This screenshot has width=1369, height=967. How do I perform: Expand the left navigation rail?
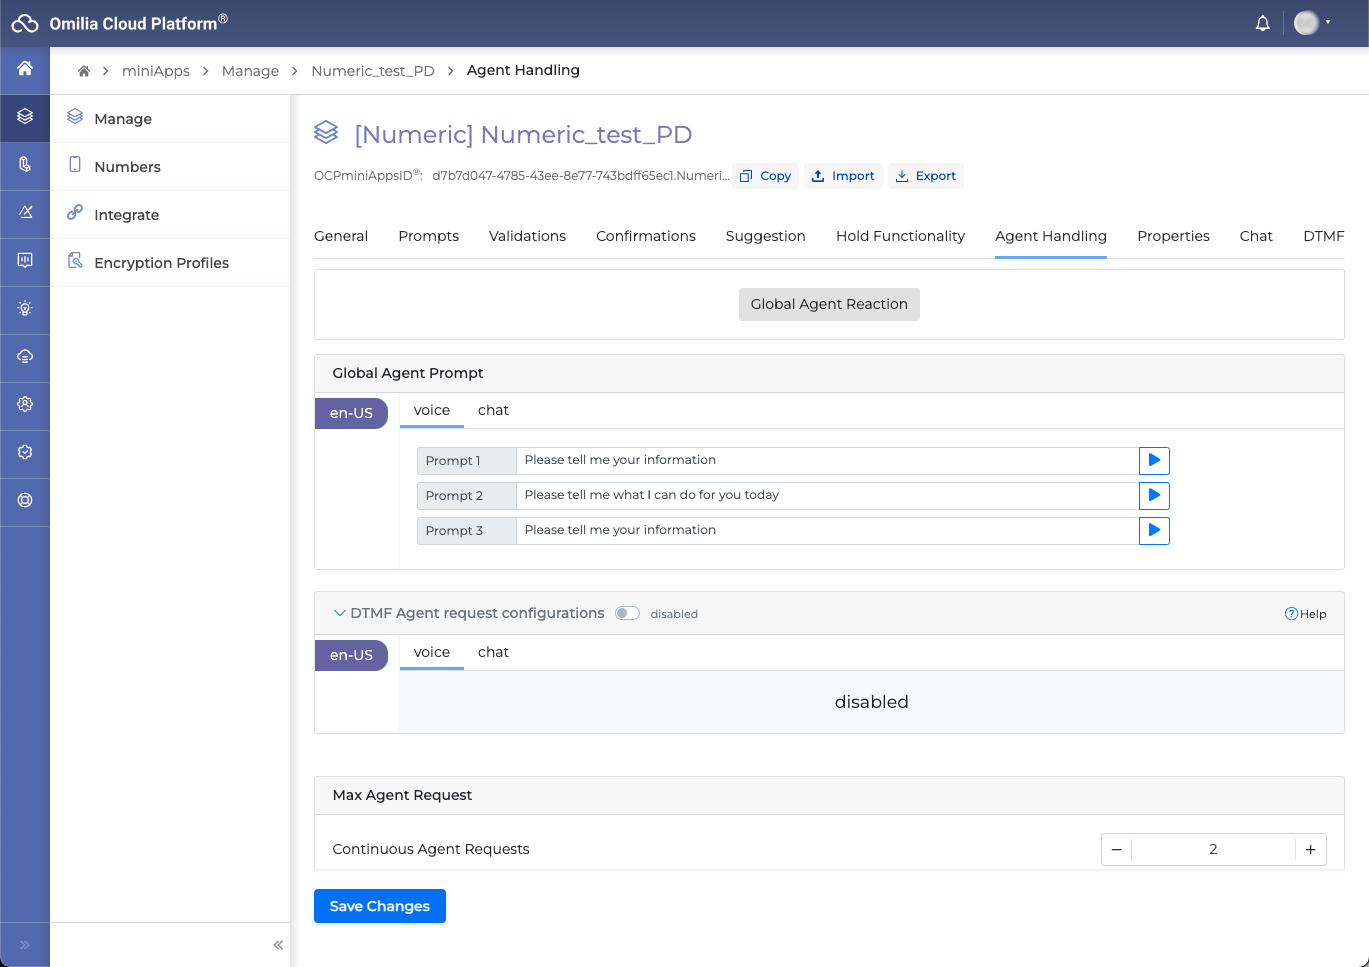[x=25, y=945]
